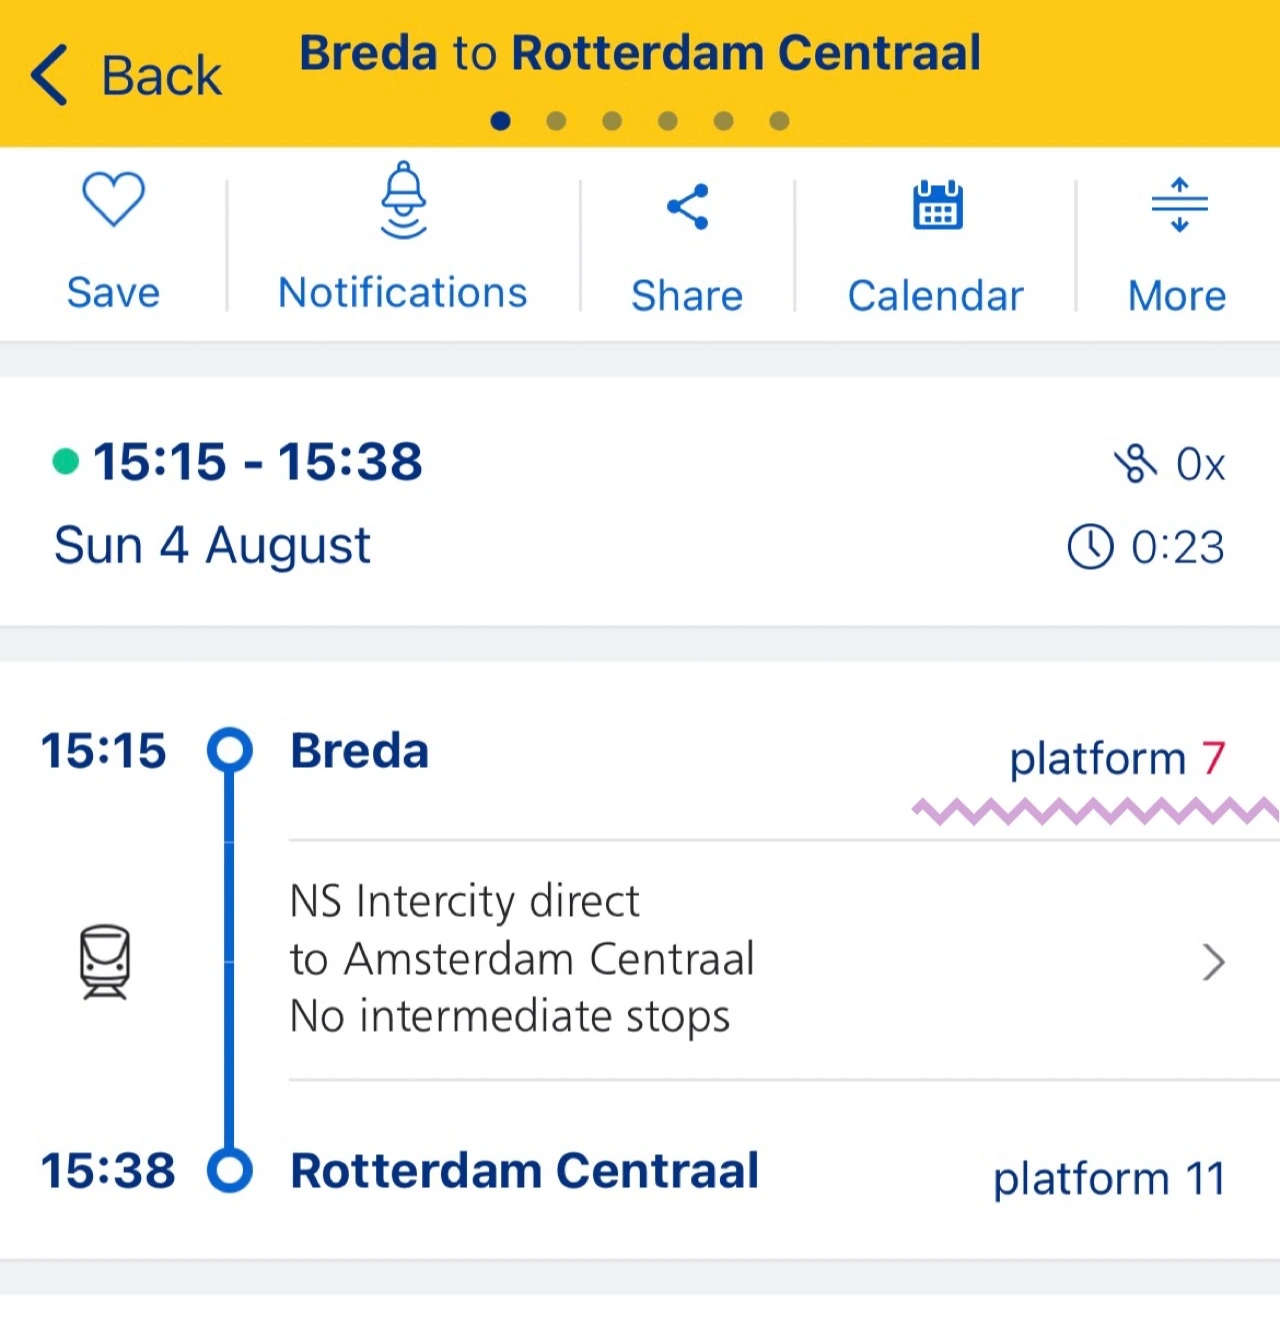Viewport: 1280px width, 1332px height.
Task: Tap the clock duration icon
Action: coord(1090,547)
